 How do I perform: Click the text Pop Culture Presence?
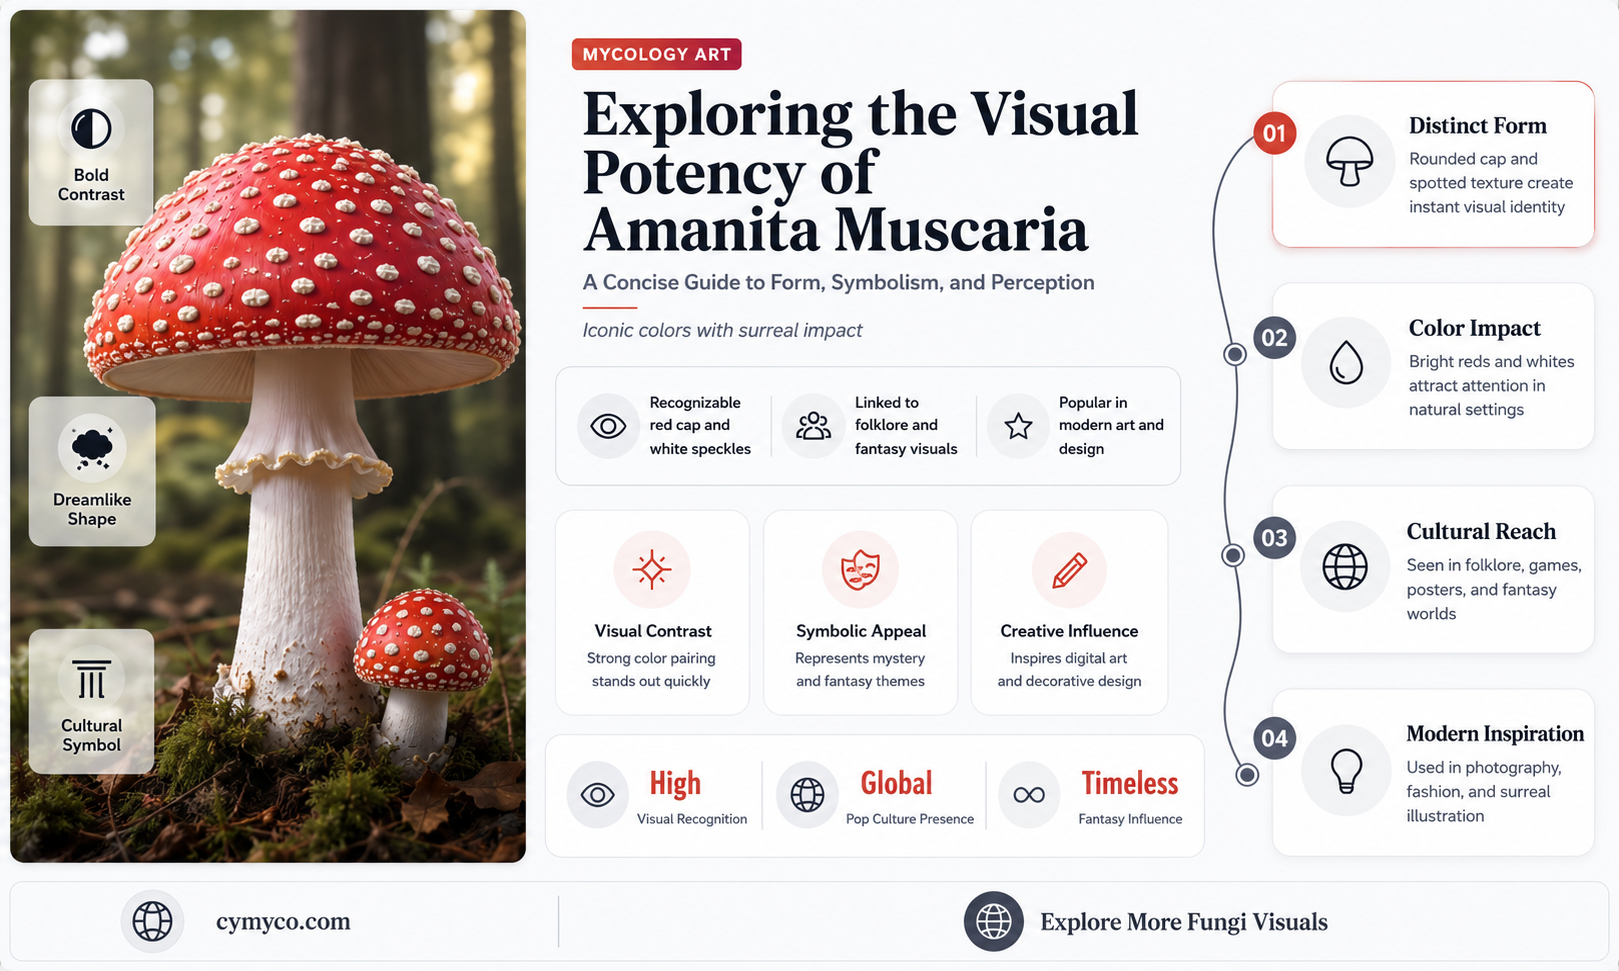point(910,819)
